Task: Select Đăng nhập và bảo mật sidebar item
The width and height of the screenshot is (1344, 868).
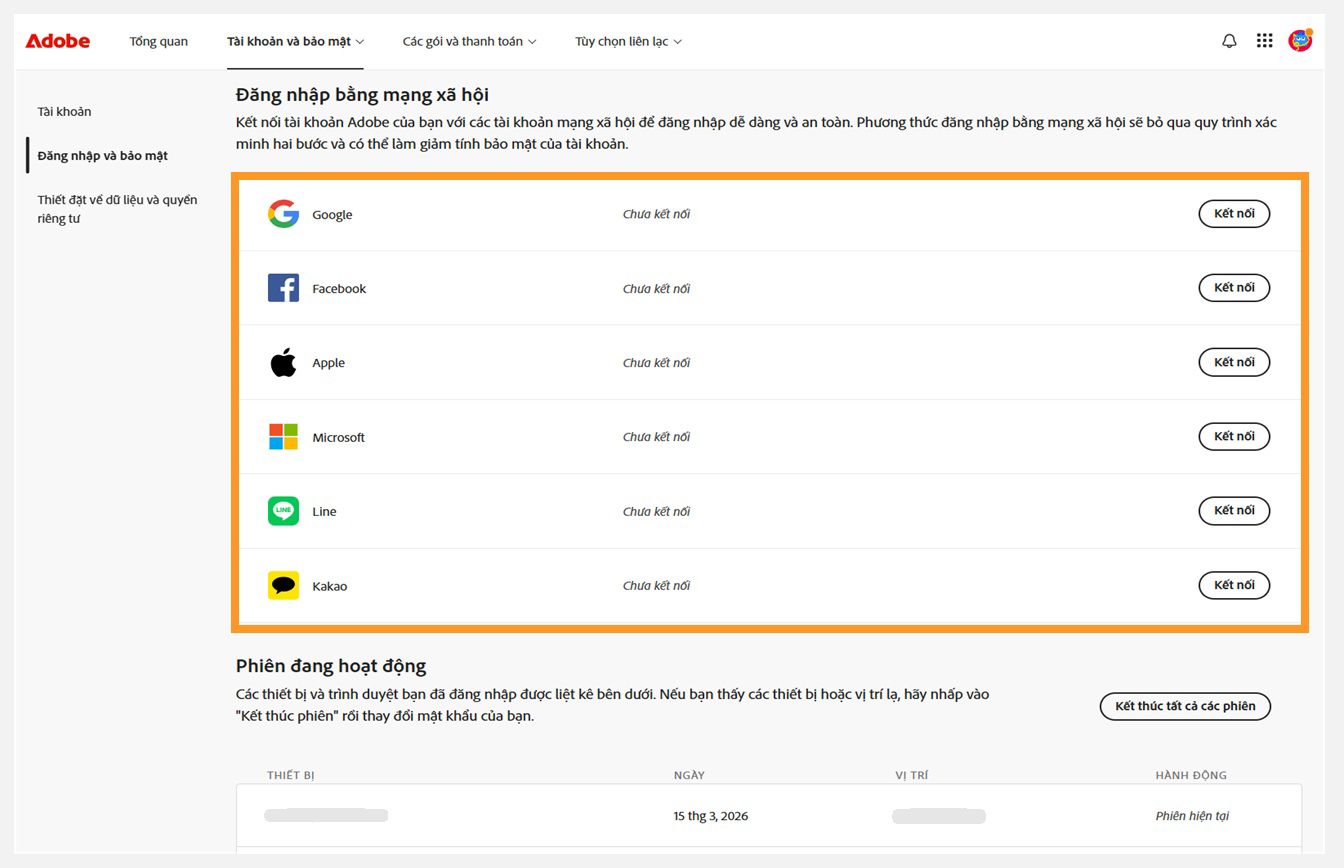Action: pos(102,156)
